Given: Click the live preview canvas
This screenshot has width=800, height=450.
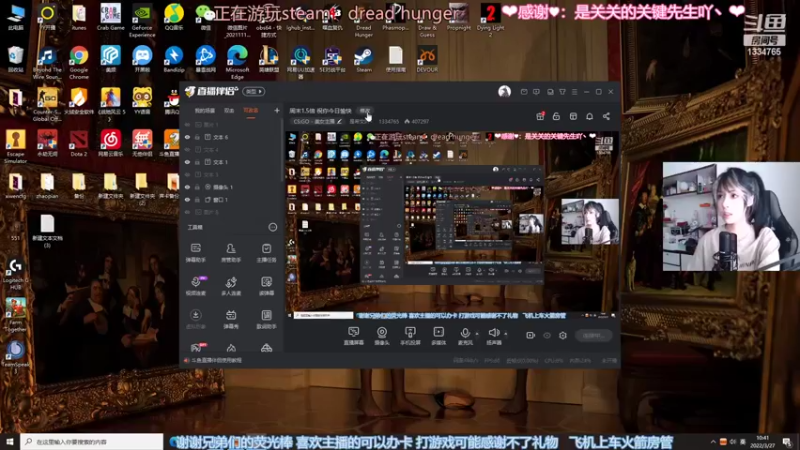Looking at the screenshot, I should click(x=452, y=224).
